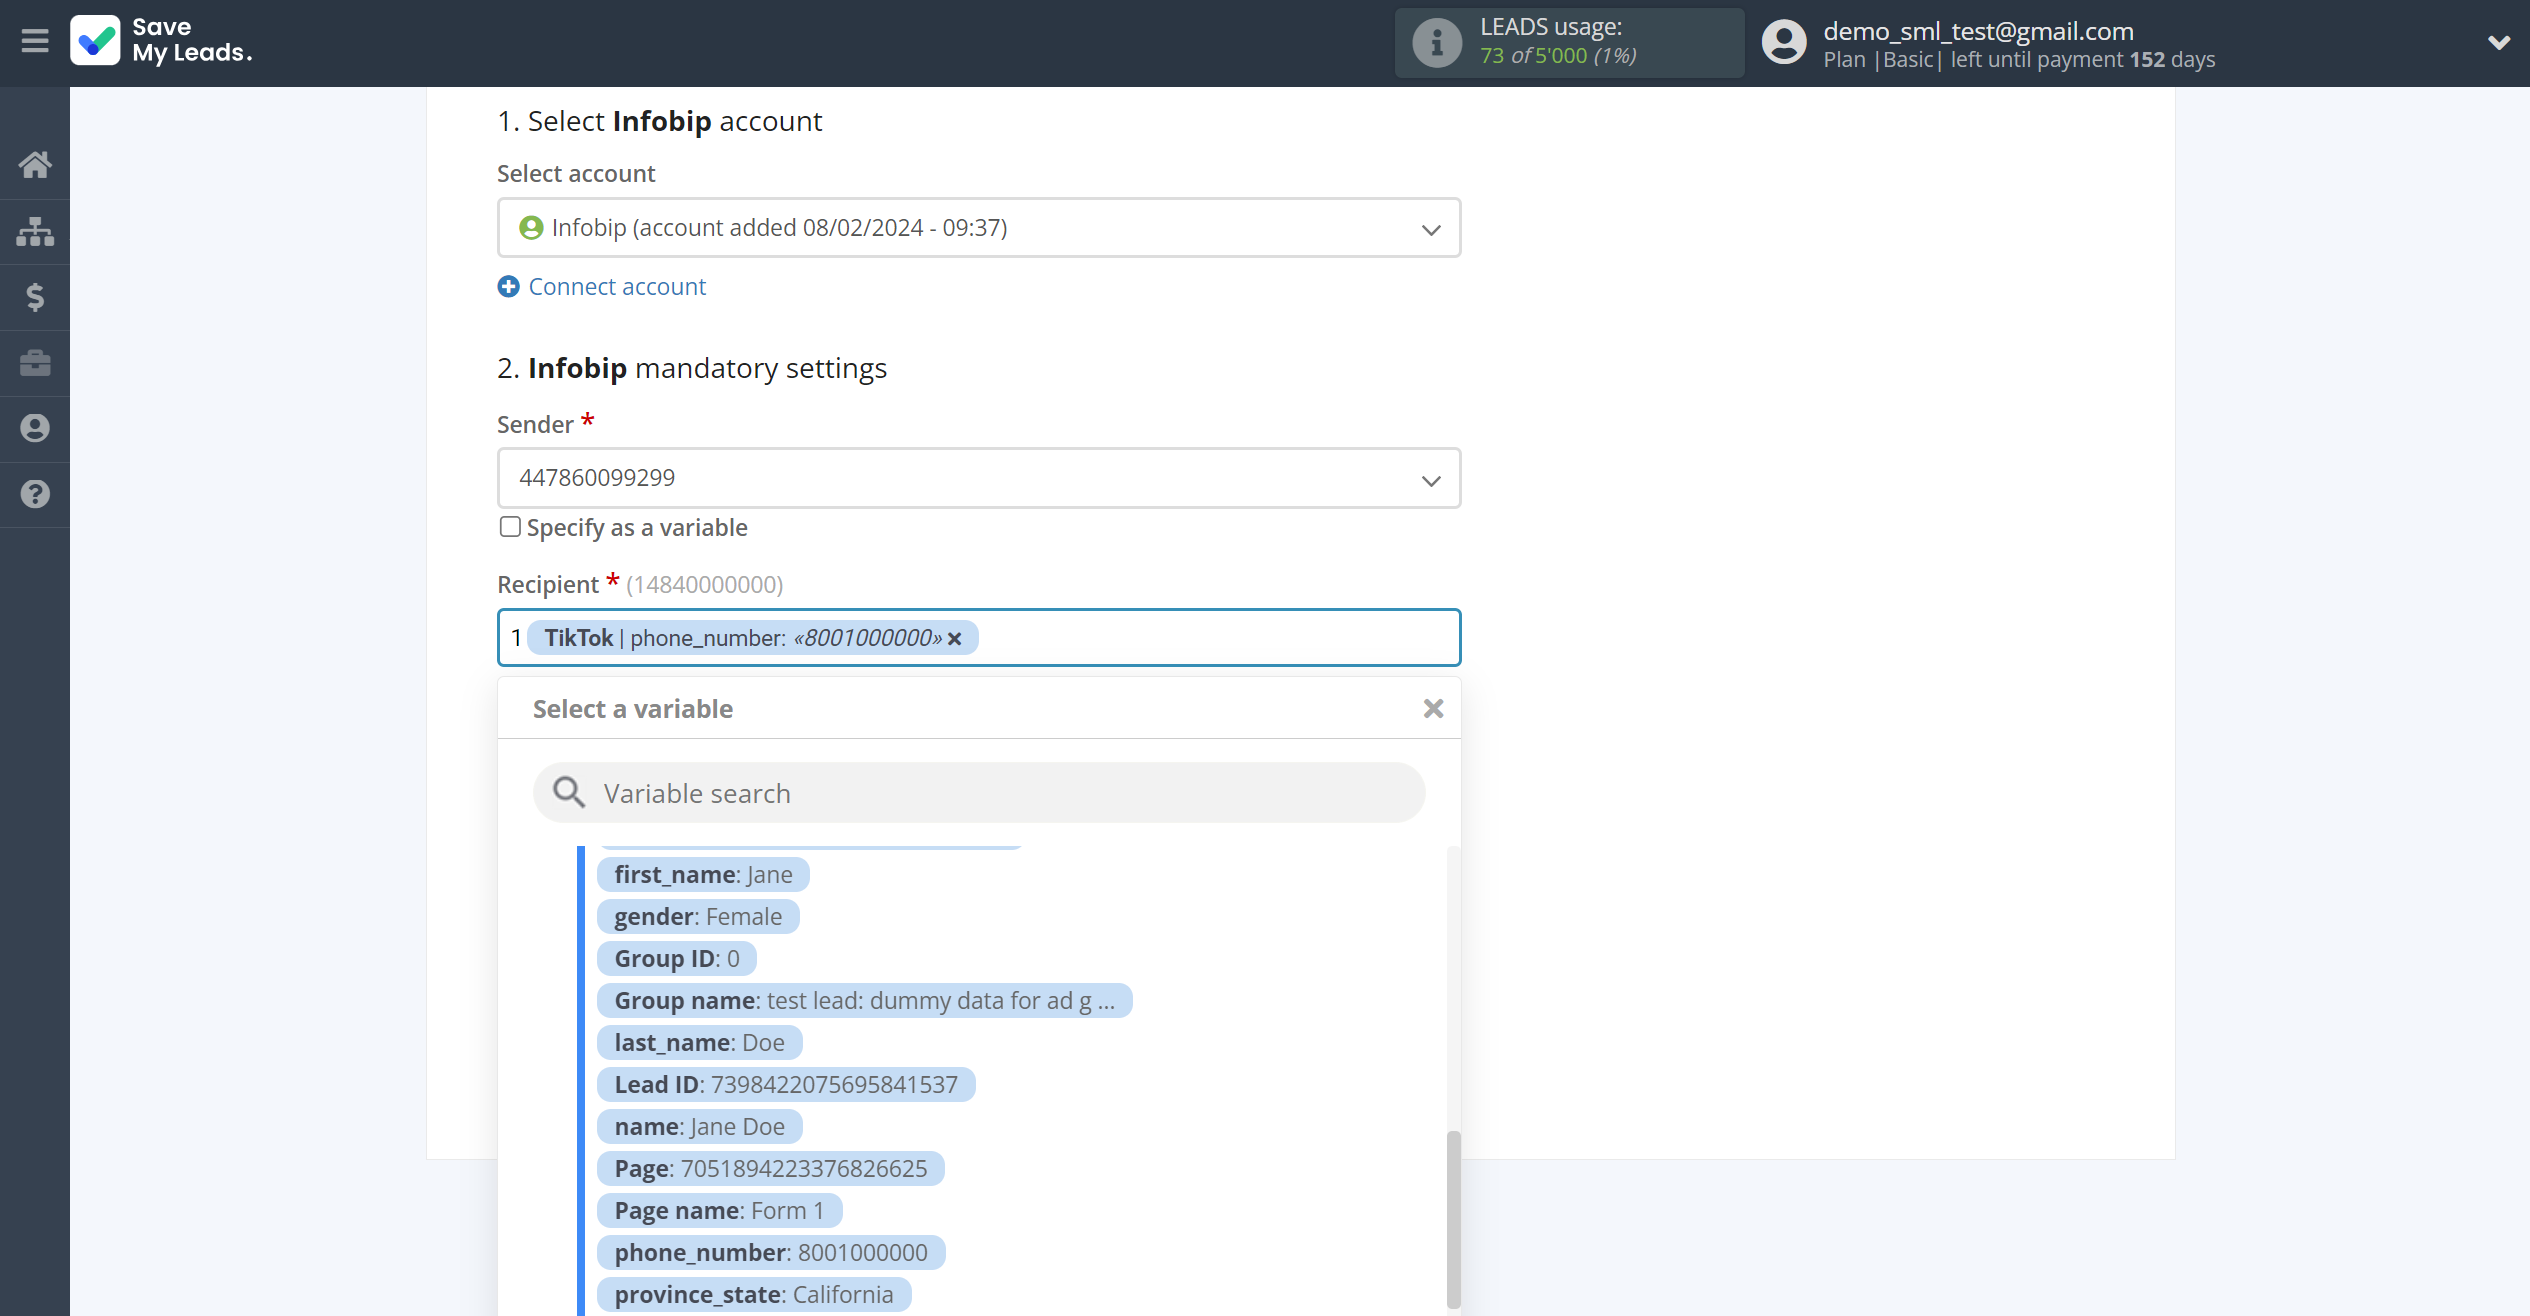Click the LEADS usage info icon
The height and width of the screenshot is (1316, 2530).
tap(1437, 43)
